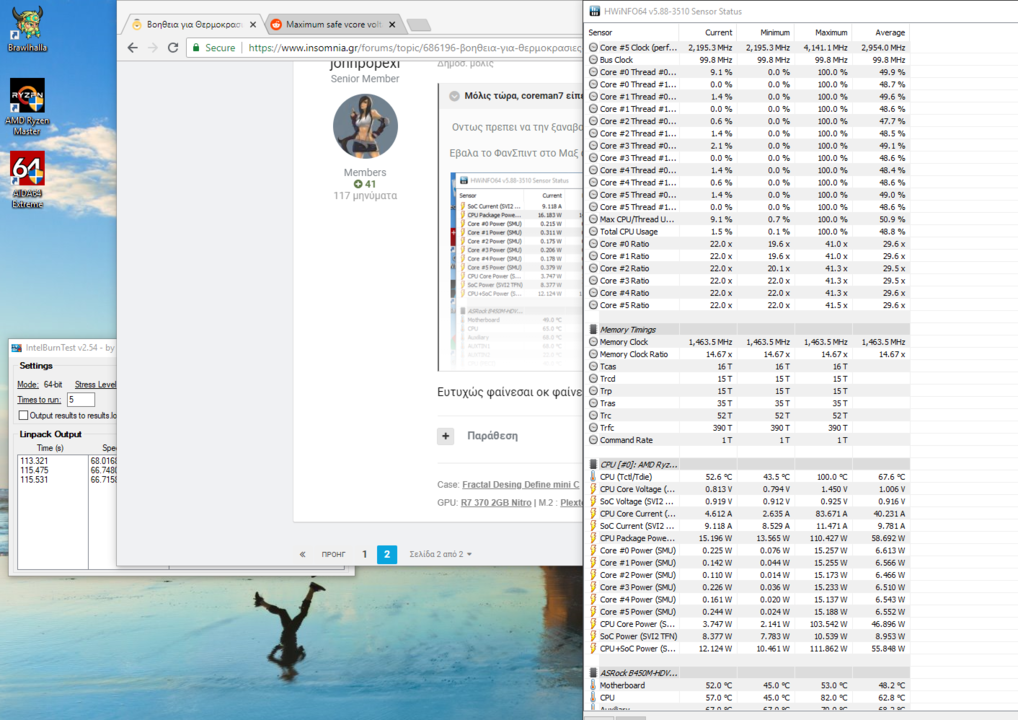This screenshot has width=1018, height=720.
Task: Open johnpopexi profile avatar
Action: click(x=365, y=126)
